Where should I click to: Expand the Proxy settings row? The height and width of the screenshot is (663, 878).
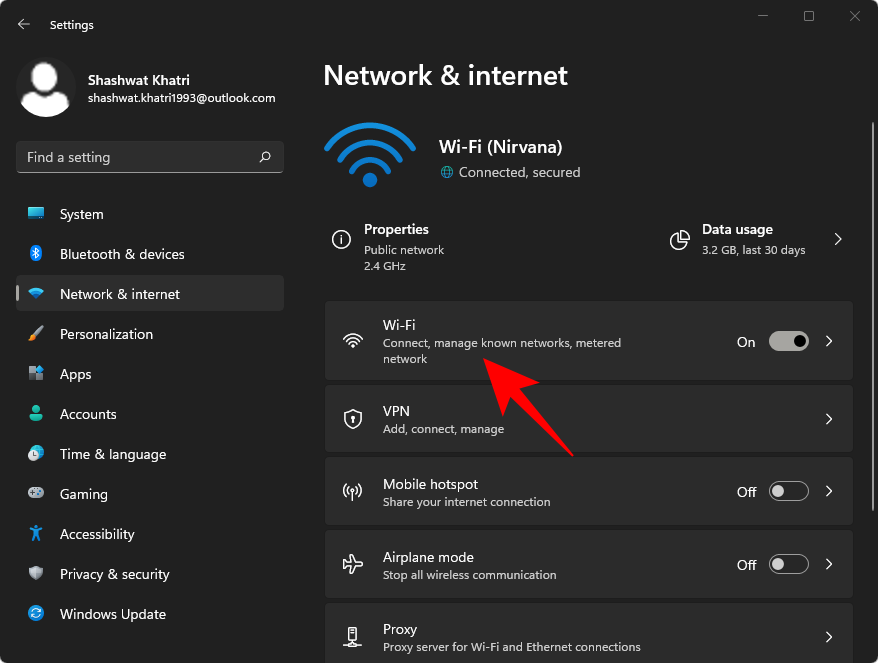tap(829, 637)
